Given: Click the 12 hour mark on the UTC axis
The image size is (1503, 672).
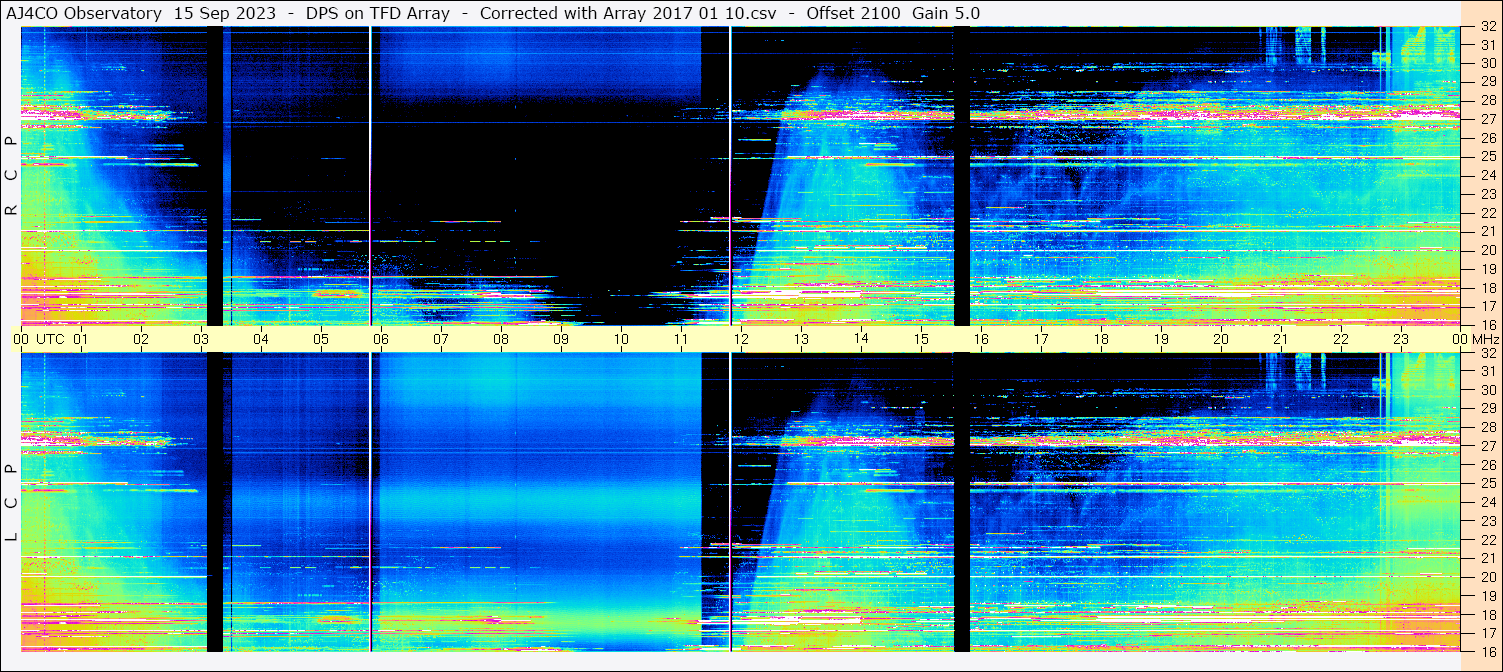Looking at the screenshot, I should 741,339.
